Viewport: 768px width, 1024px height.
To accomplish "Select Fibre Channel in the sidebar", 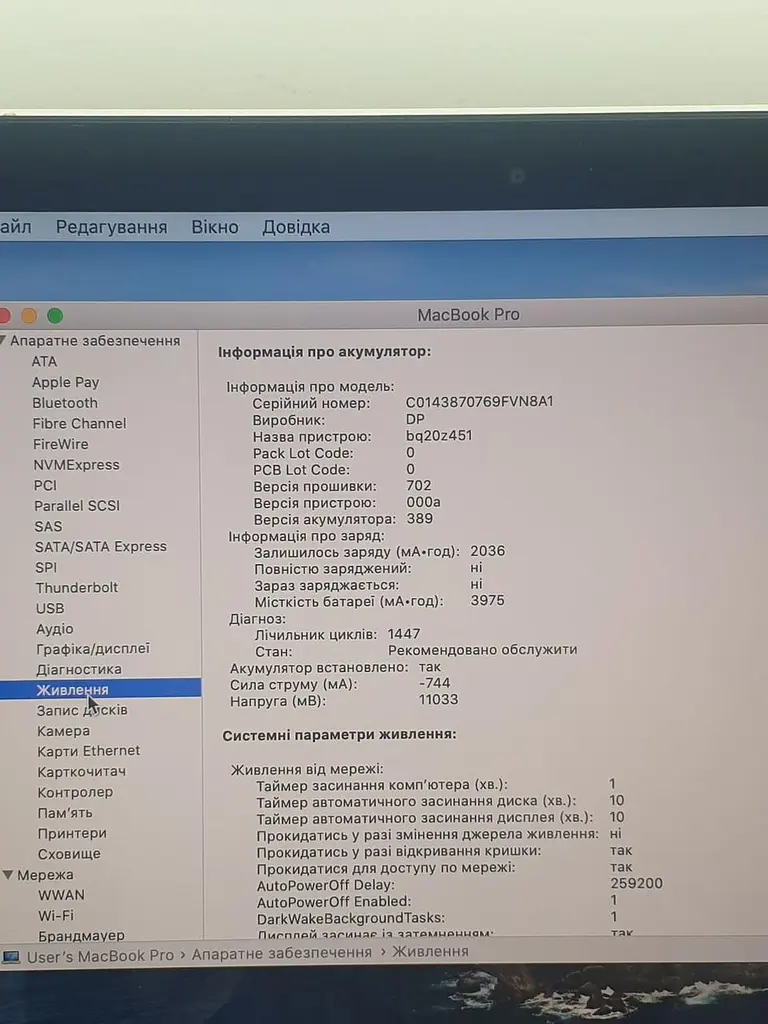I will coord(80,423).
